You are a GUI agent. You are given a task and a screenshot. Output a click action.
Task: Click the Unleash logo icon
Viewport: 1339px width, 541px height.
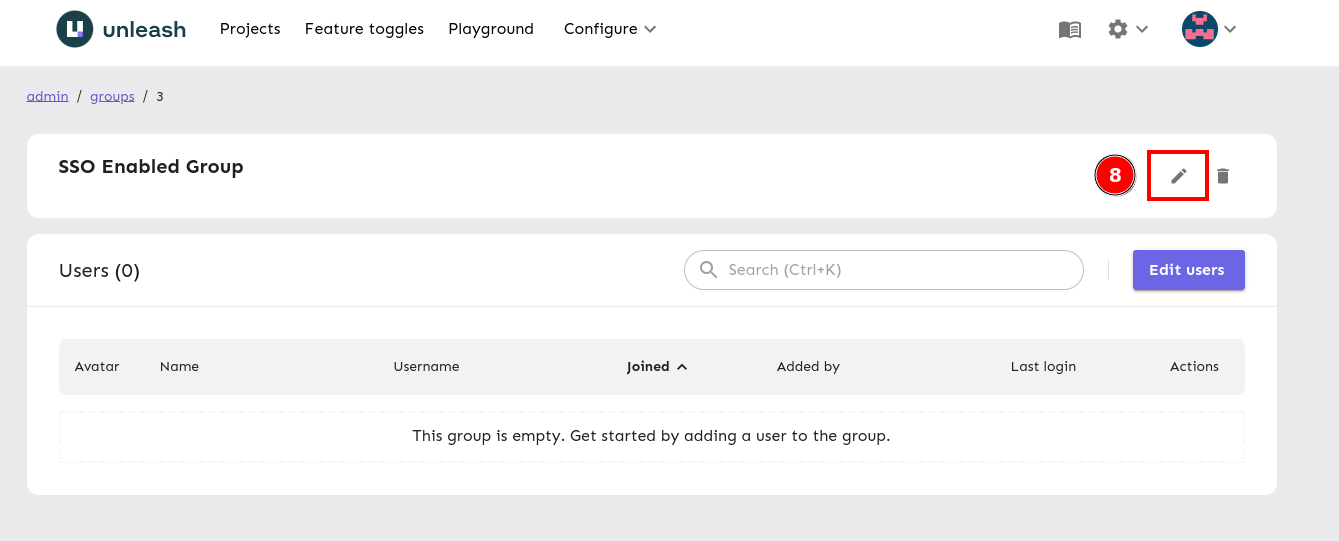coord(74,29)
